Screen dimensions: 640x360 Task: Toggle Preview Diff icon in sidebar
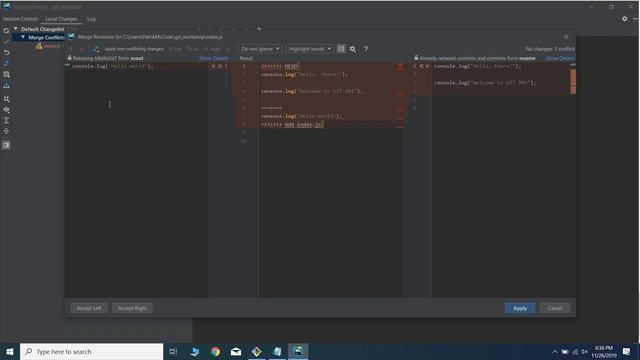(x=6, y=145)
